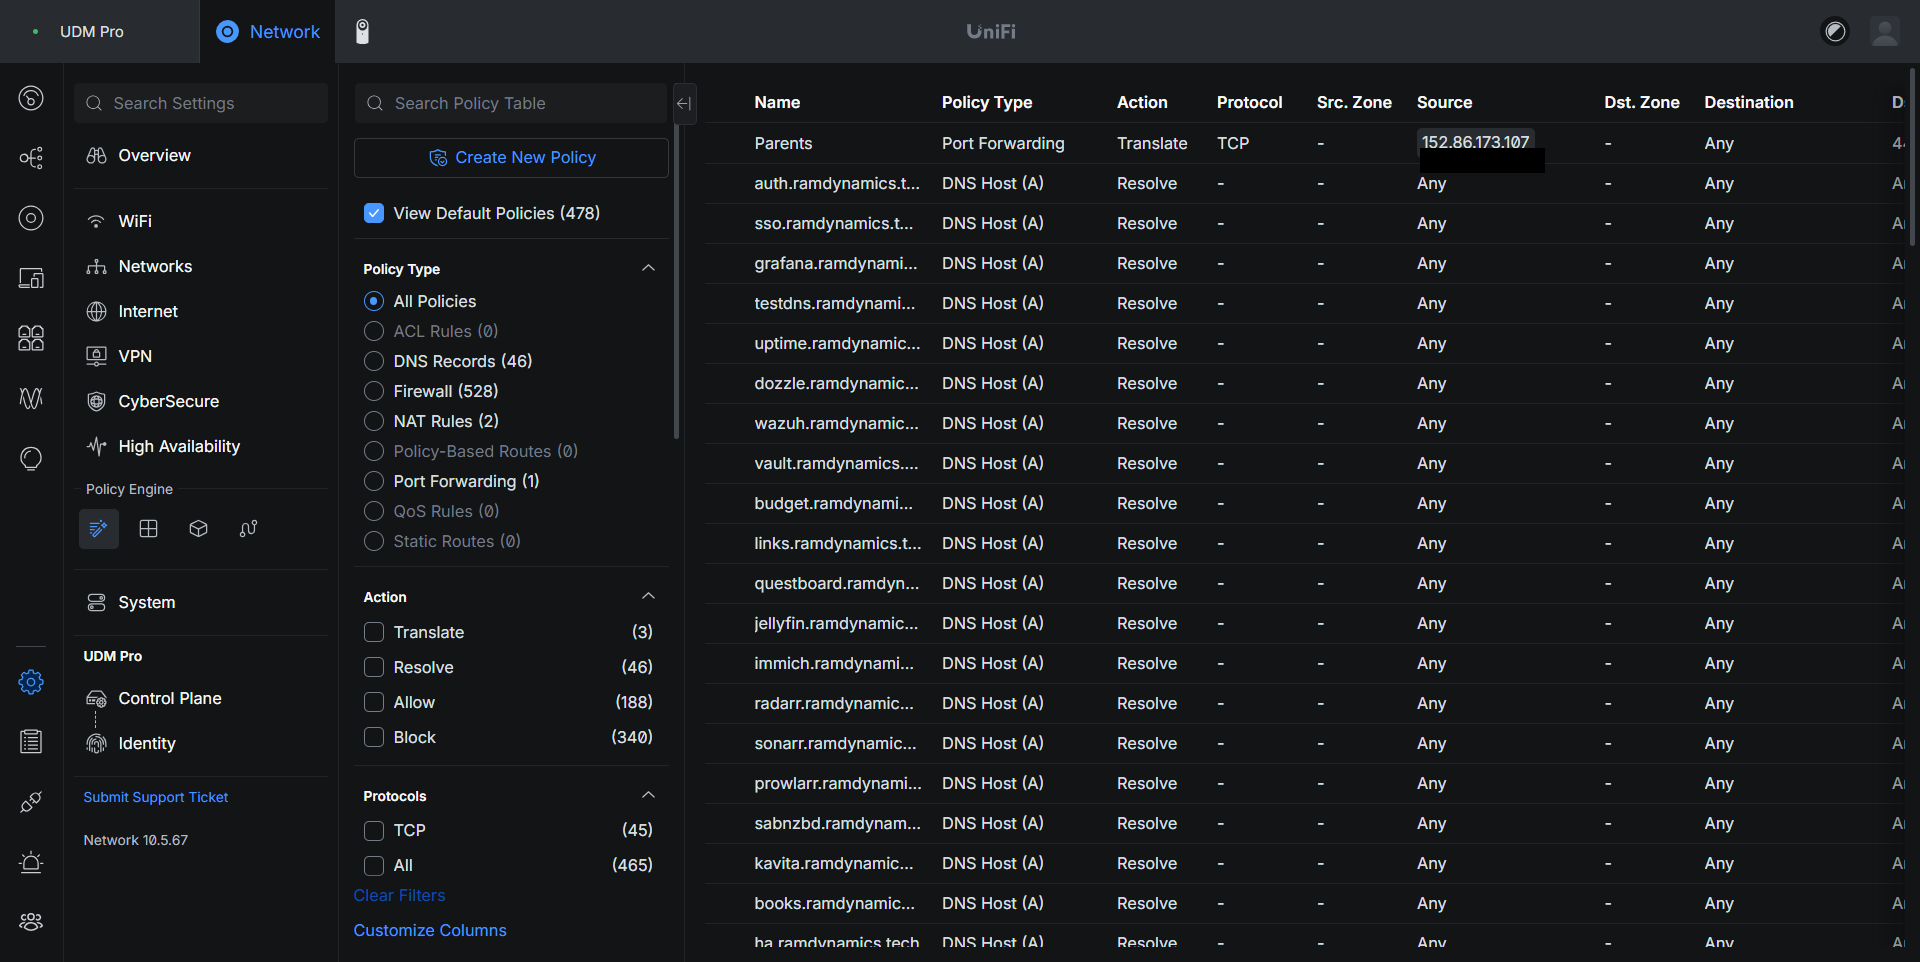Open the Parents port forwarding row
The width and height of the screenshot is (1920, 962).
(x=1305, y=143)
